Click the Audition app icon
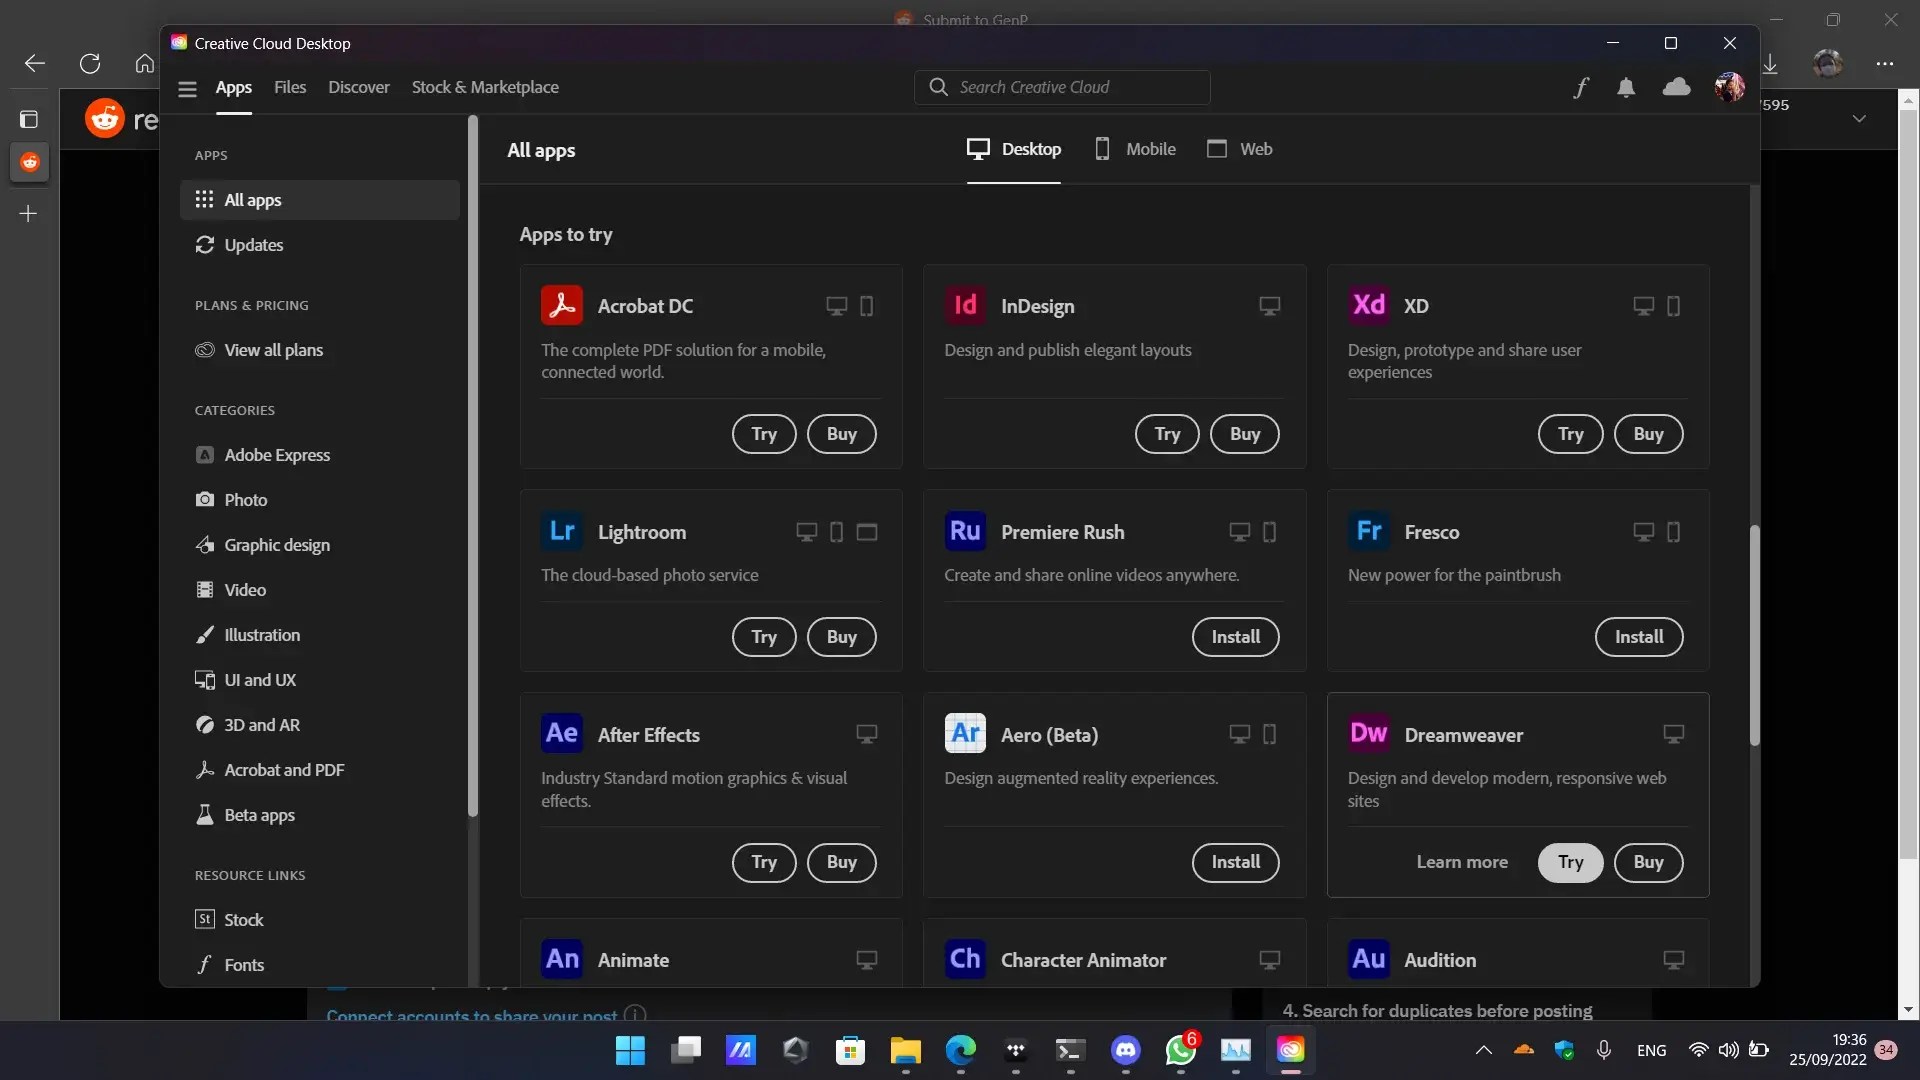Screen dimensions: 1920x1080 point(1369,960)
